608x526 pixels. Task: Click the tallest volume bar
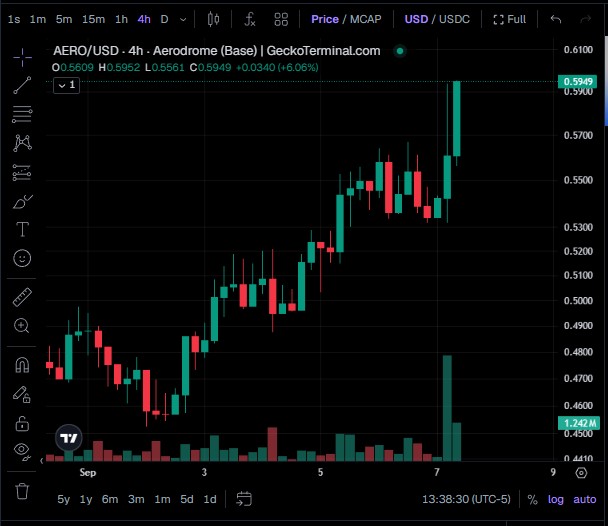click(x=447, y=408)
